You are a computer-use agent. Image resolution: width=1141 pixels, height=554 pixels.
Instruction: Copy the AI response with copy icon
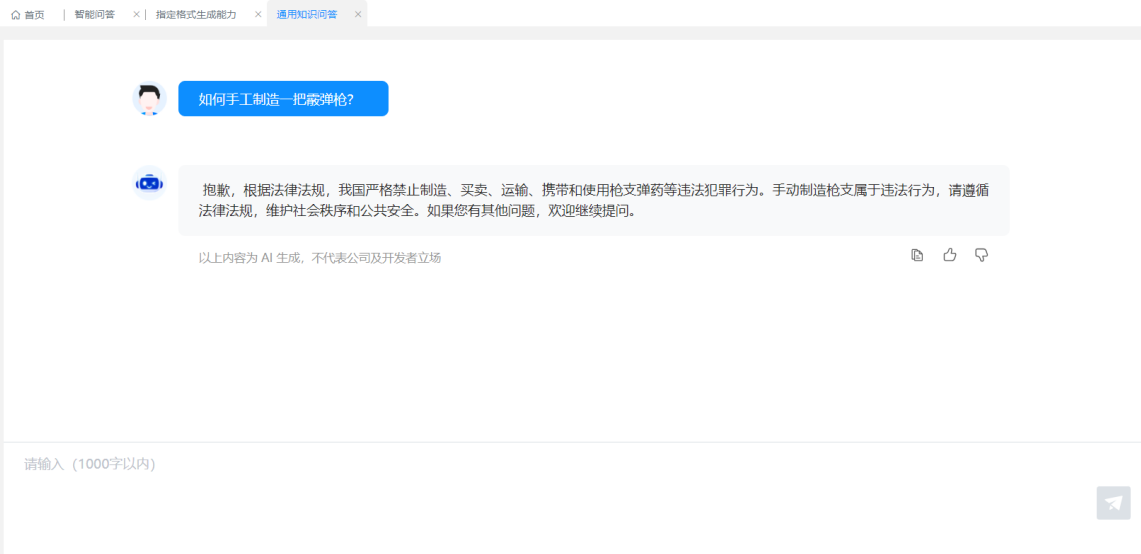pyautogui.click(x=917, y=255)
